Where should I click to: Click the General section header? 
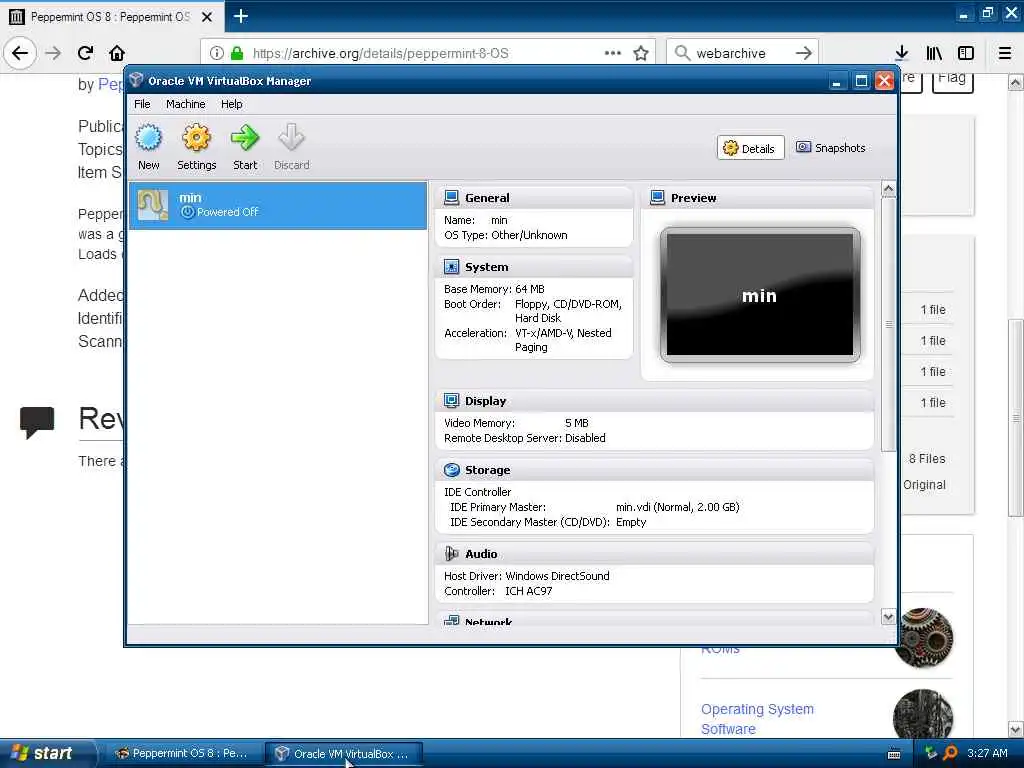coord(534,198)
